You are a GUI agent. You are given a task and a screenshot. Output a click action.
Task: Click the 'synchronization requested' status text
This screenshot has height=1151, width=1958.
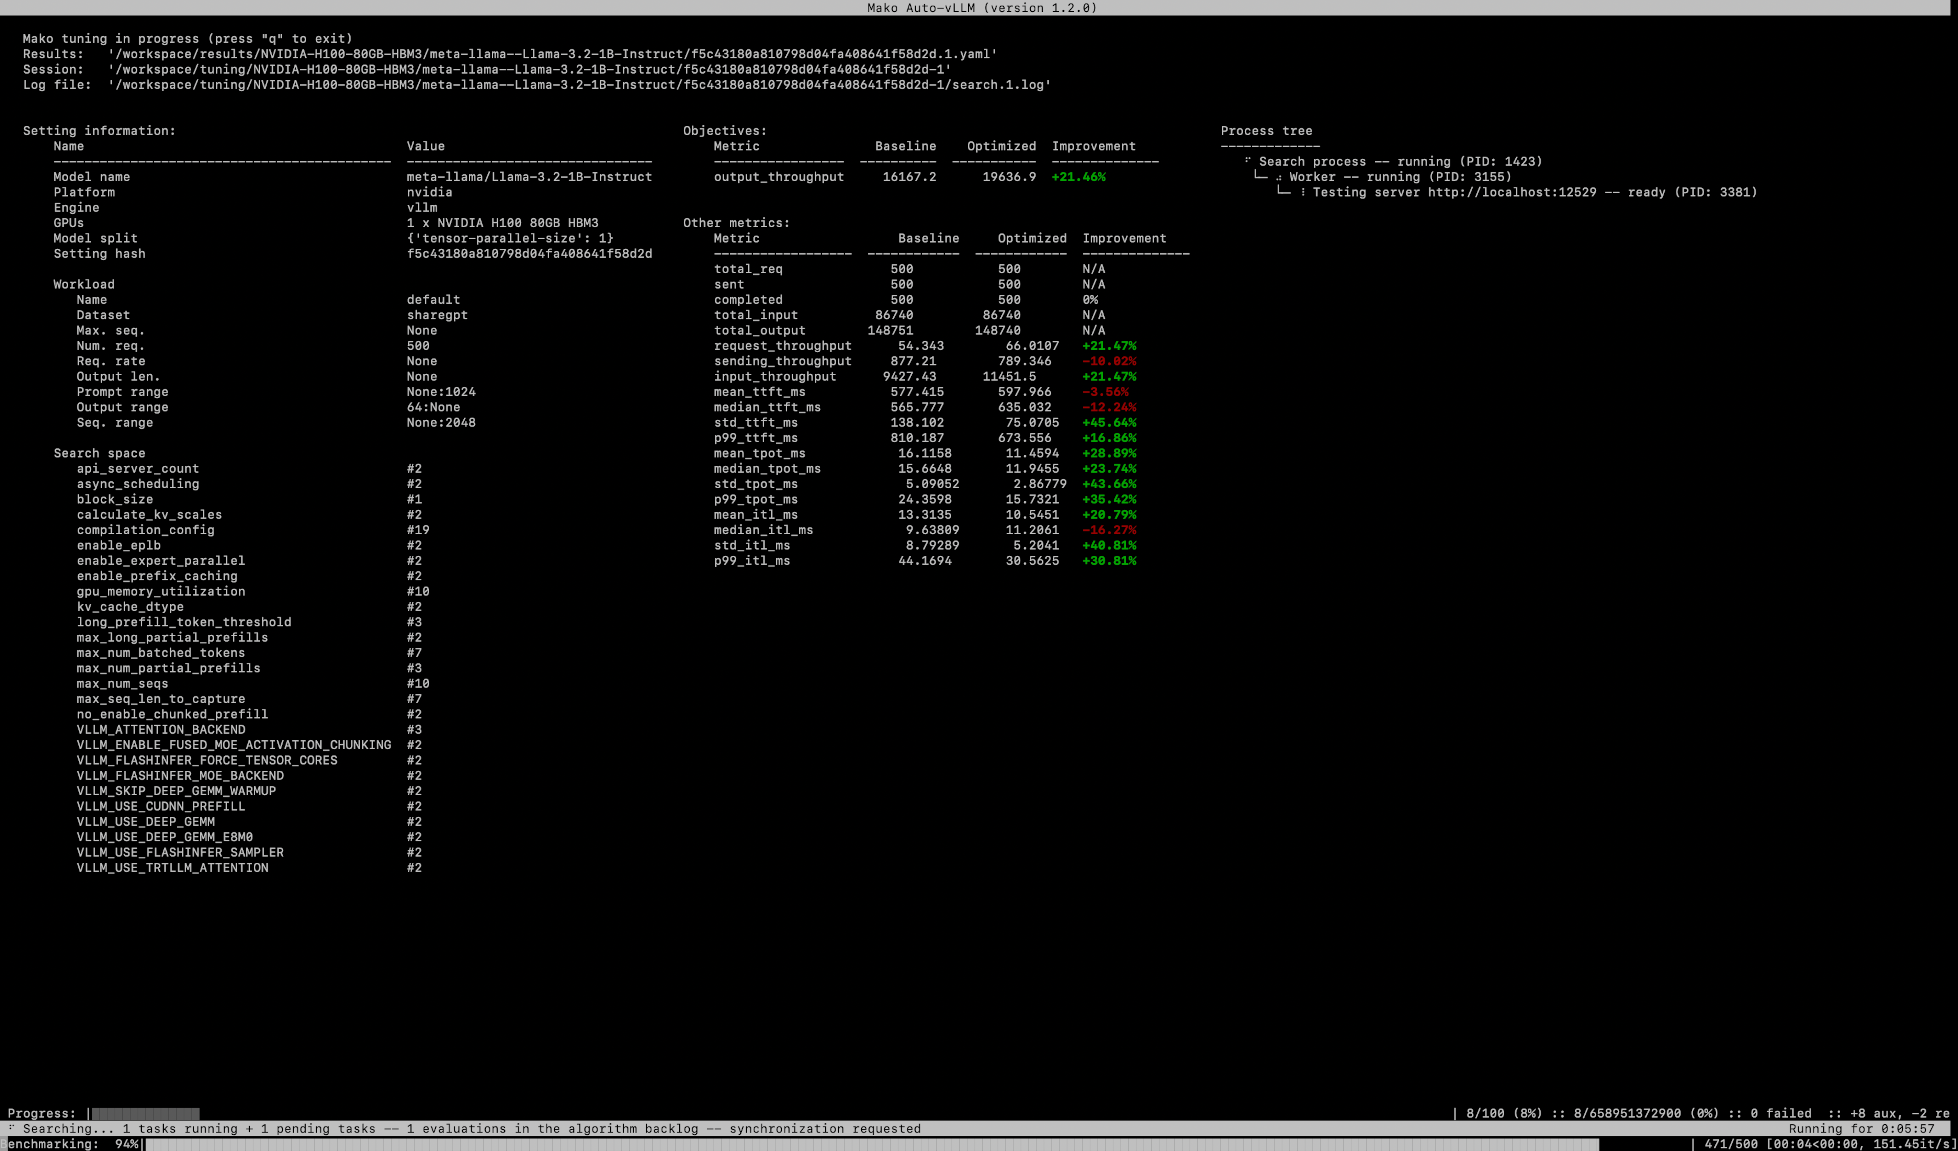[x=825, y=1129]
